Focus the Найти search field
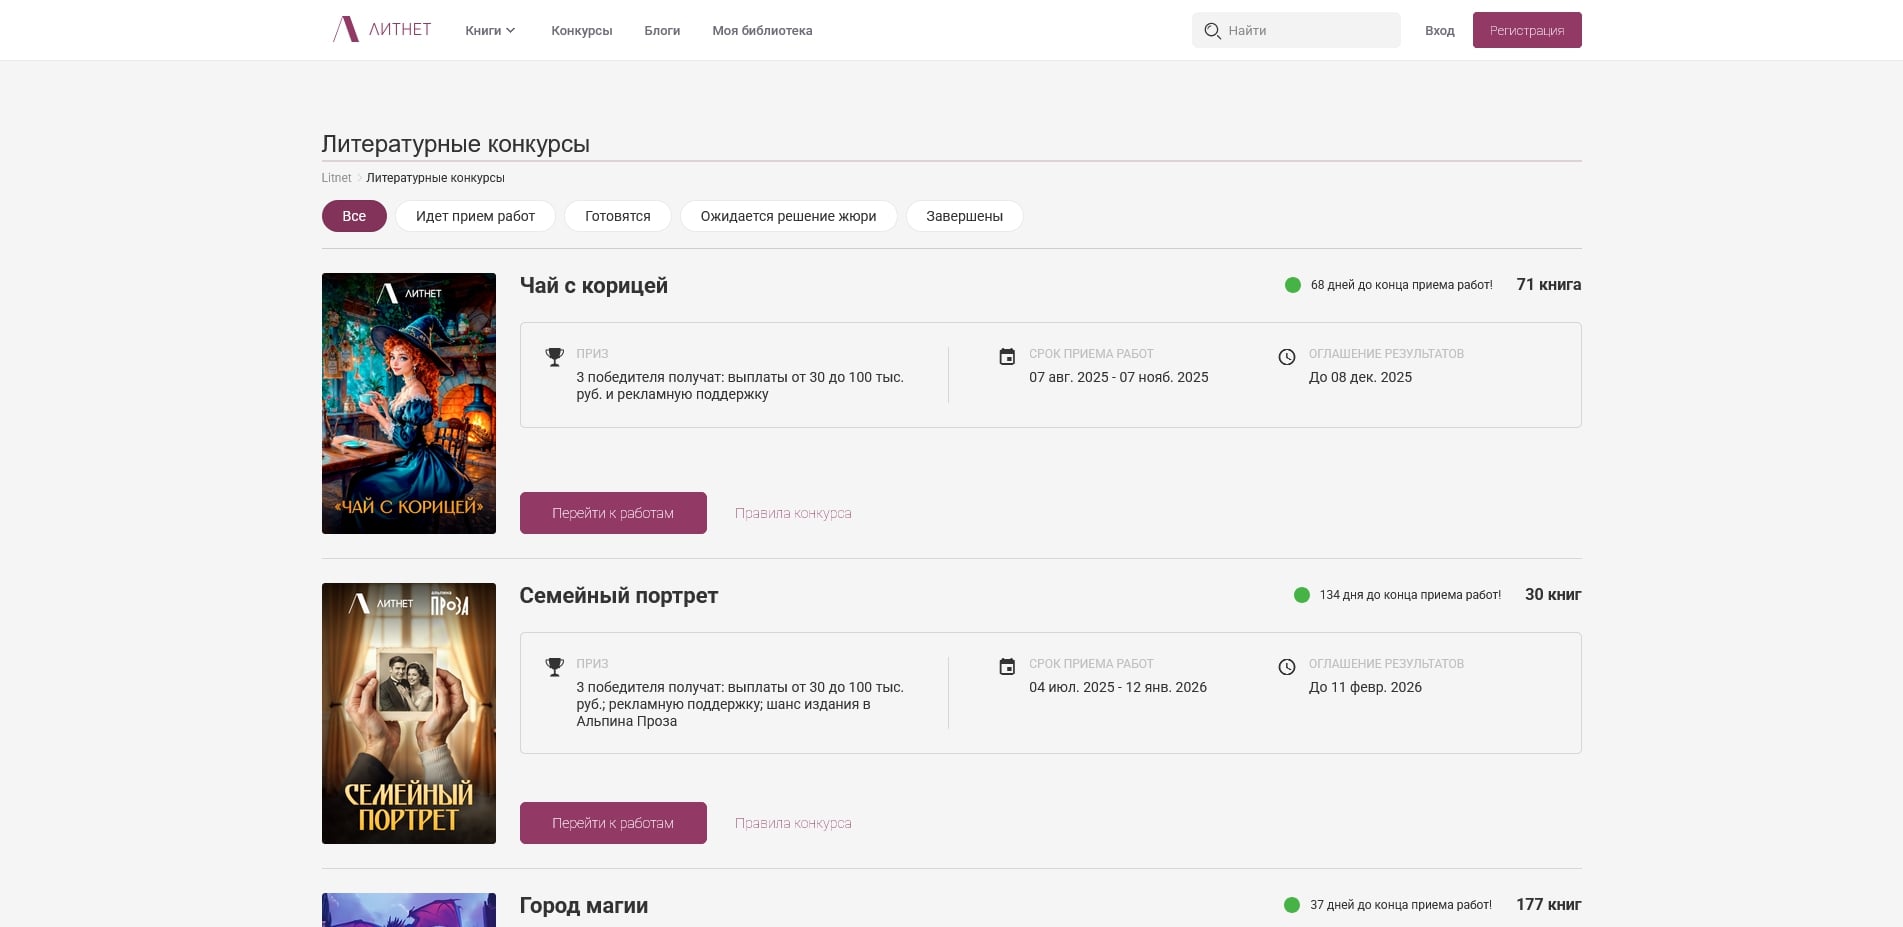This screenshot has width=1903, height=927. click(1308, 31)
